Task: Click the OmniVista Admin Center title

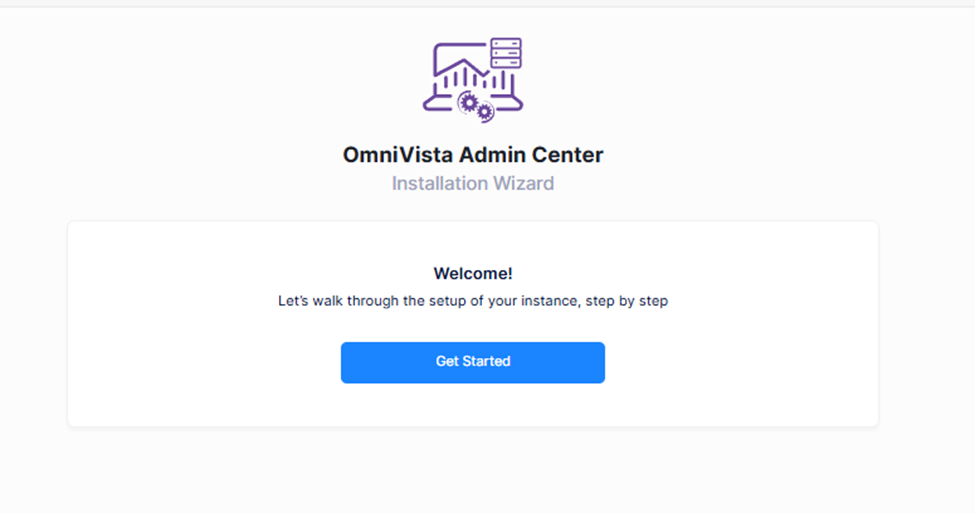Action: click(x=473, y=155)
